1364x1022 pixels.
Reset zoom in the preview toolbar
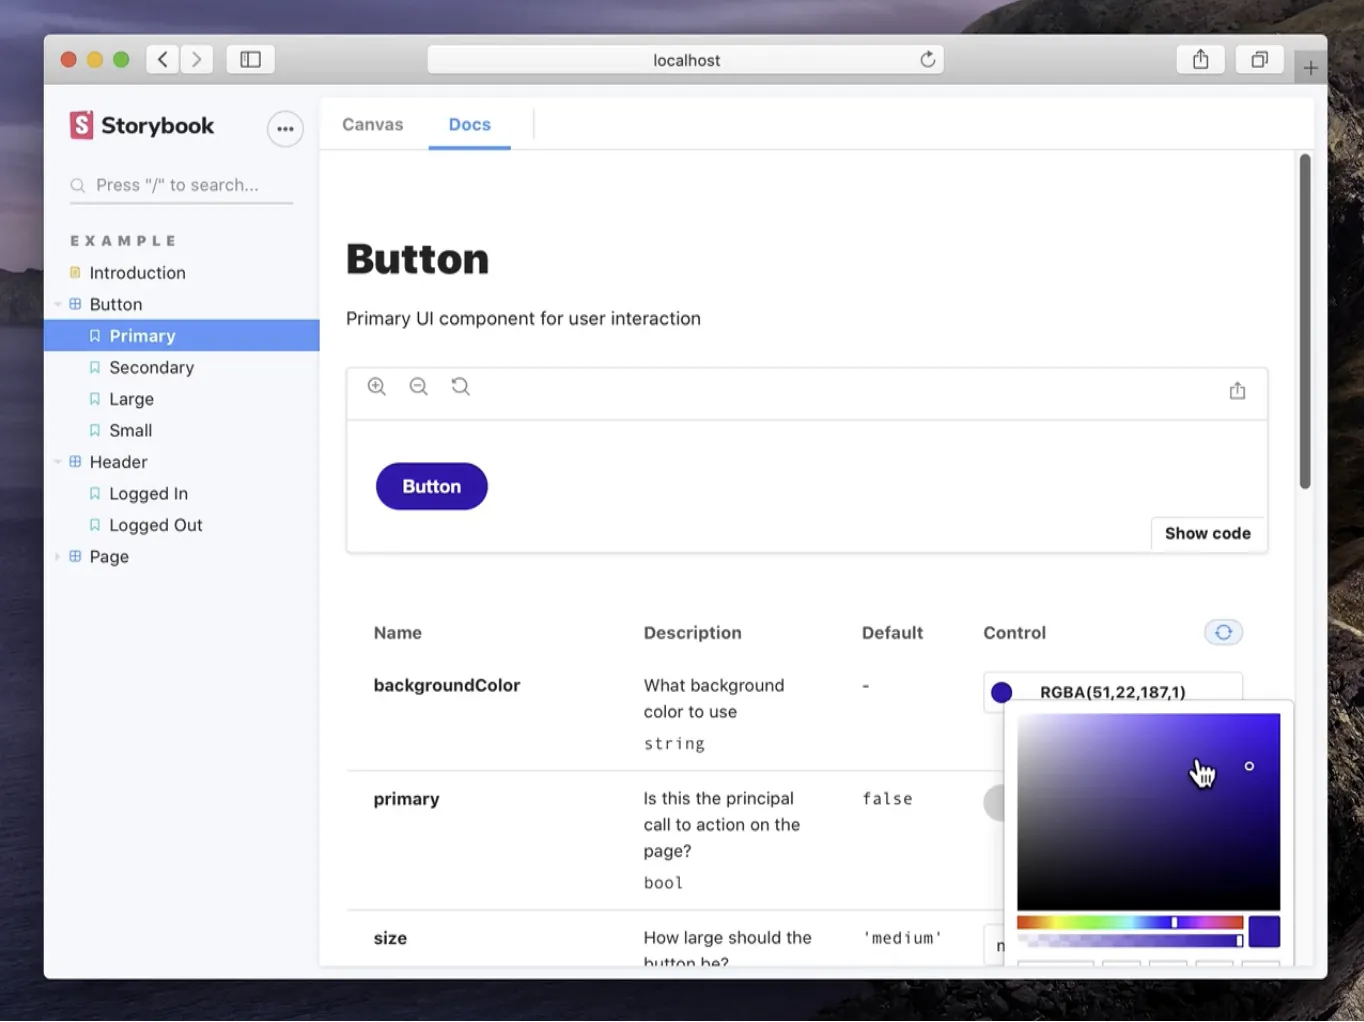[x=460, y=387]
